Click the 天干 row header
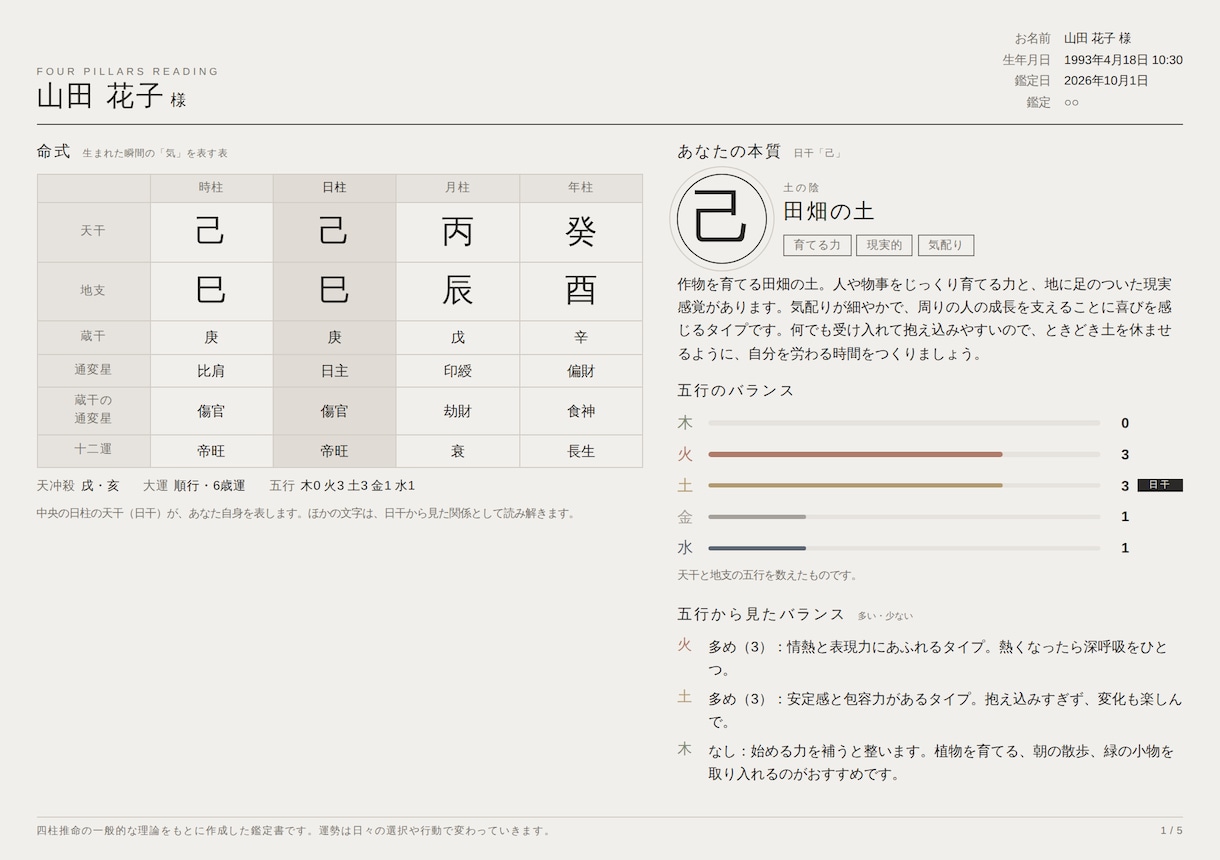1220x860 pixels. 93,232
